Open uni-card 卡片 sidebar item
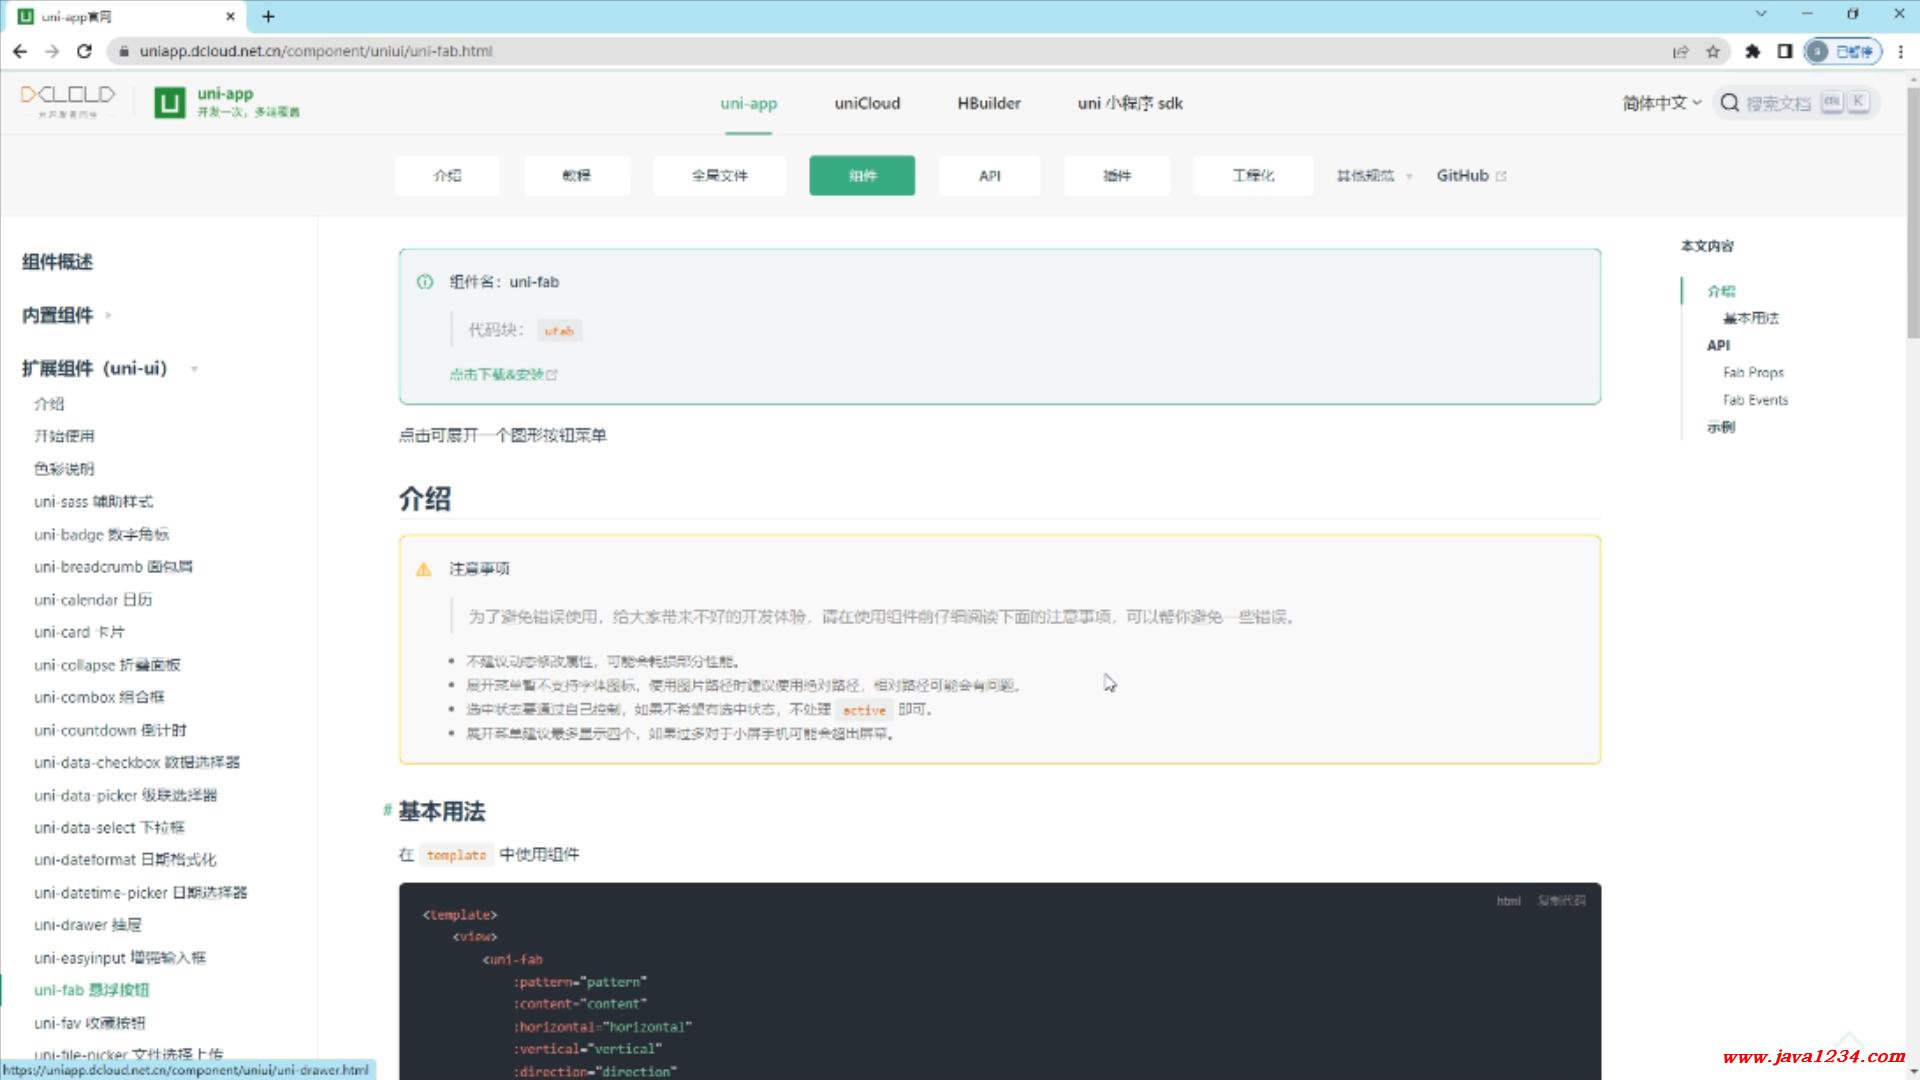Viewport: 1920px width, 1080px height. [79, 632]
